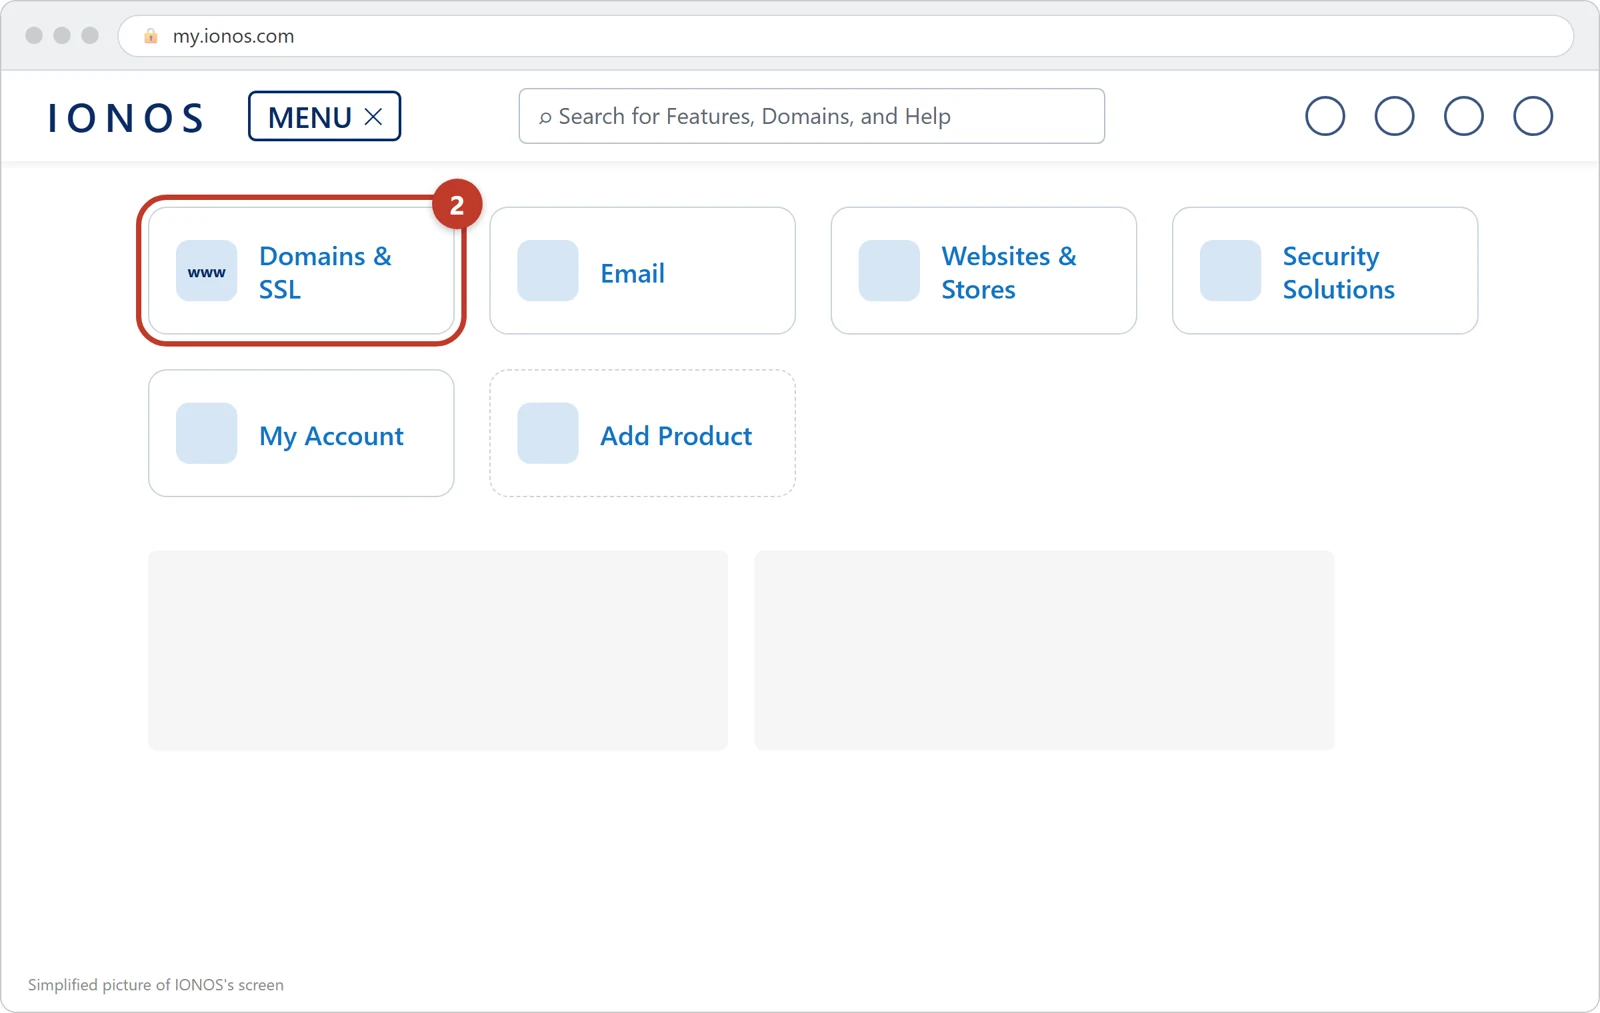Choose the Add Product card

pyautogui.click(x=642, y=433)
